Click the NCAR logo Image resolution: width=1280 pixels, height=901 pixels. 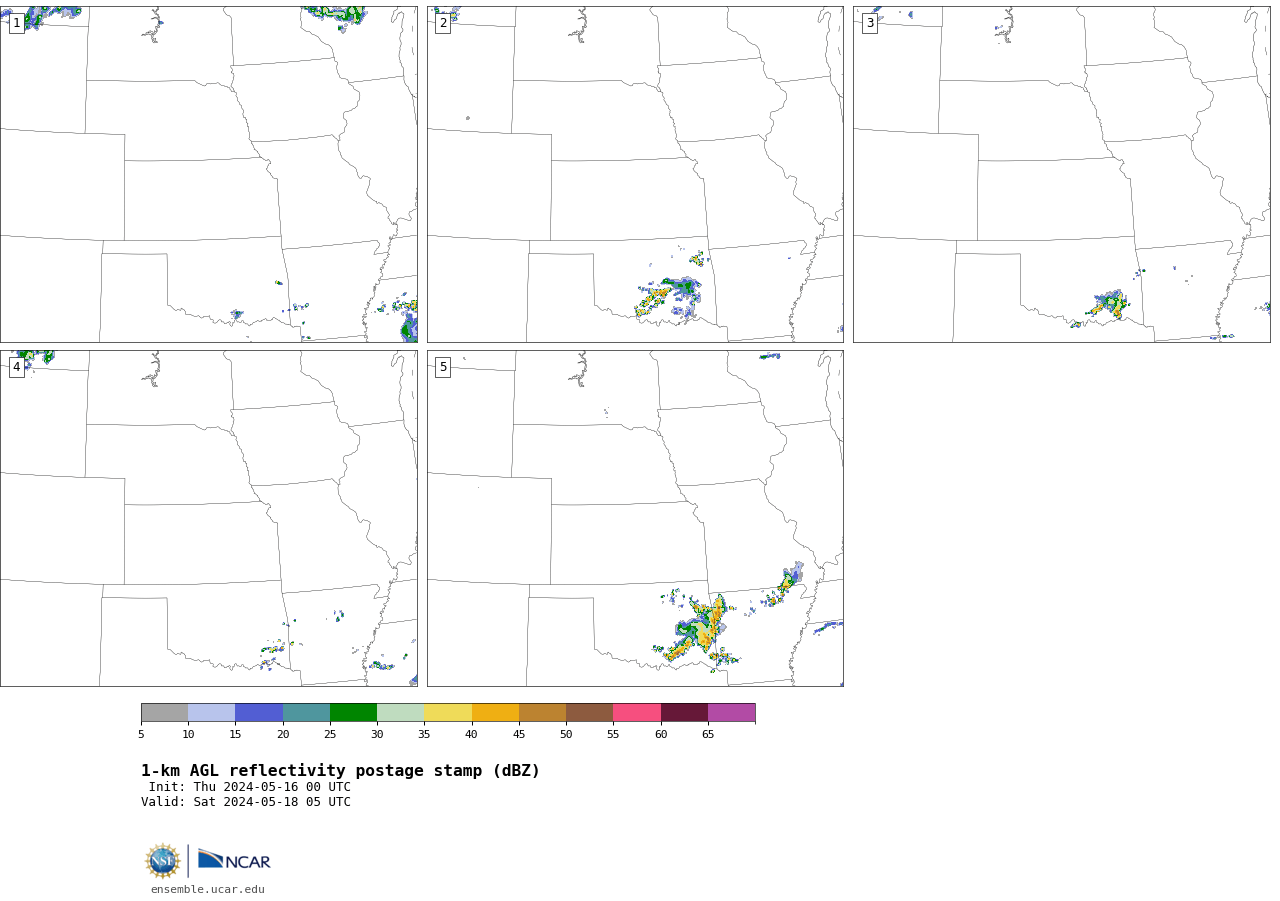234,860
